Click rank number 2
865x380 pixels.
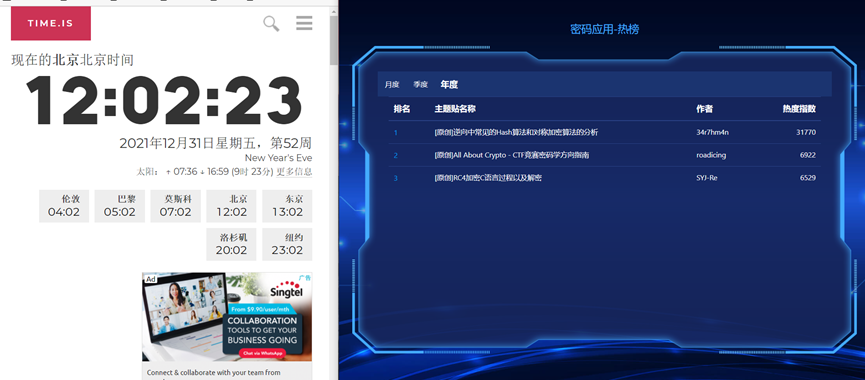[x=396, y=156]
